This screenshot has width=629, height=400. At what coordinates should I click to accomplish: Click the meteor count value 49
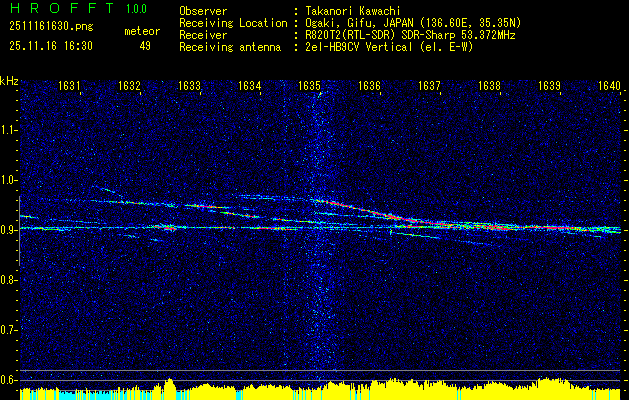tap(145, 46)
